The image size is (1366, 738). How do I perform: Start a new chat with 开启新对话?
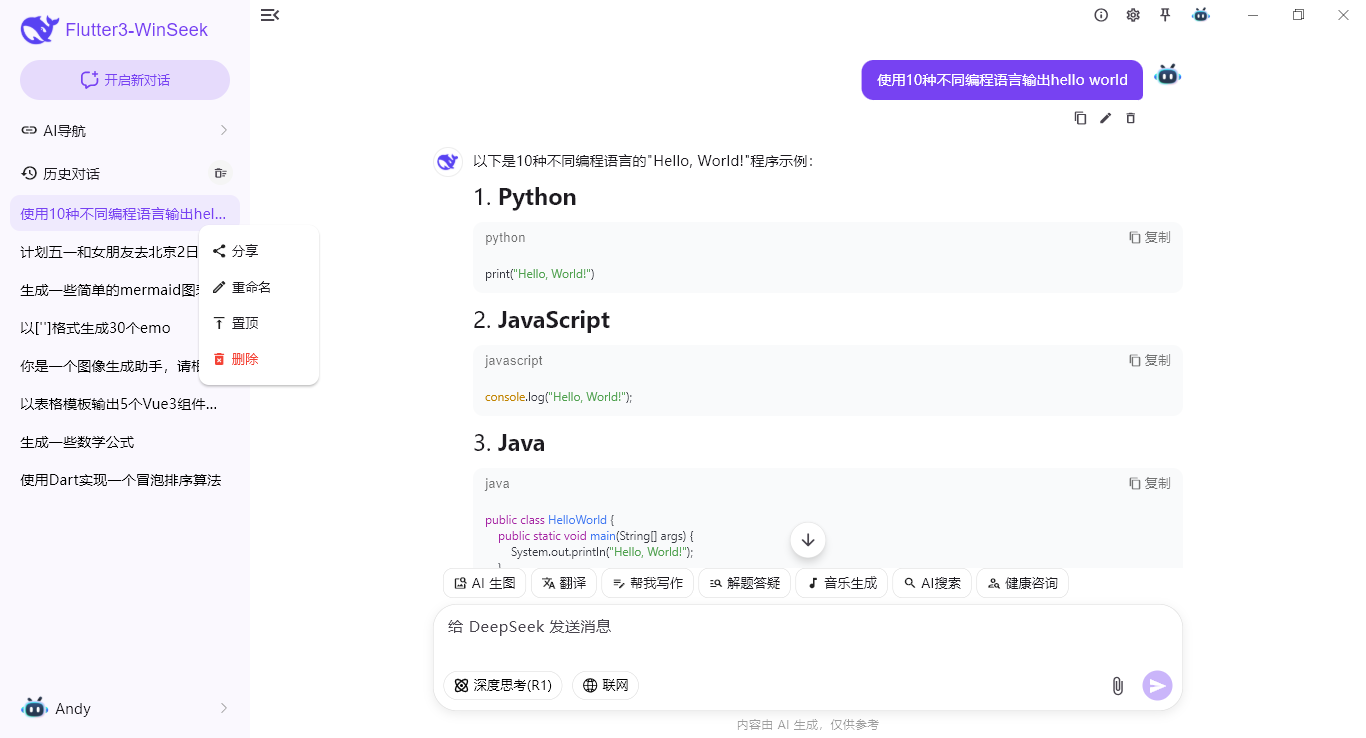124,79
